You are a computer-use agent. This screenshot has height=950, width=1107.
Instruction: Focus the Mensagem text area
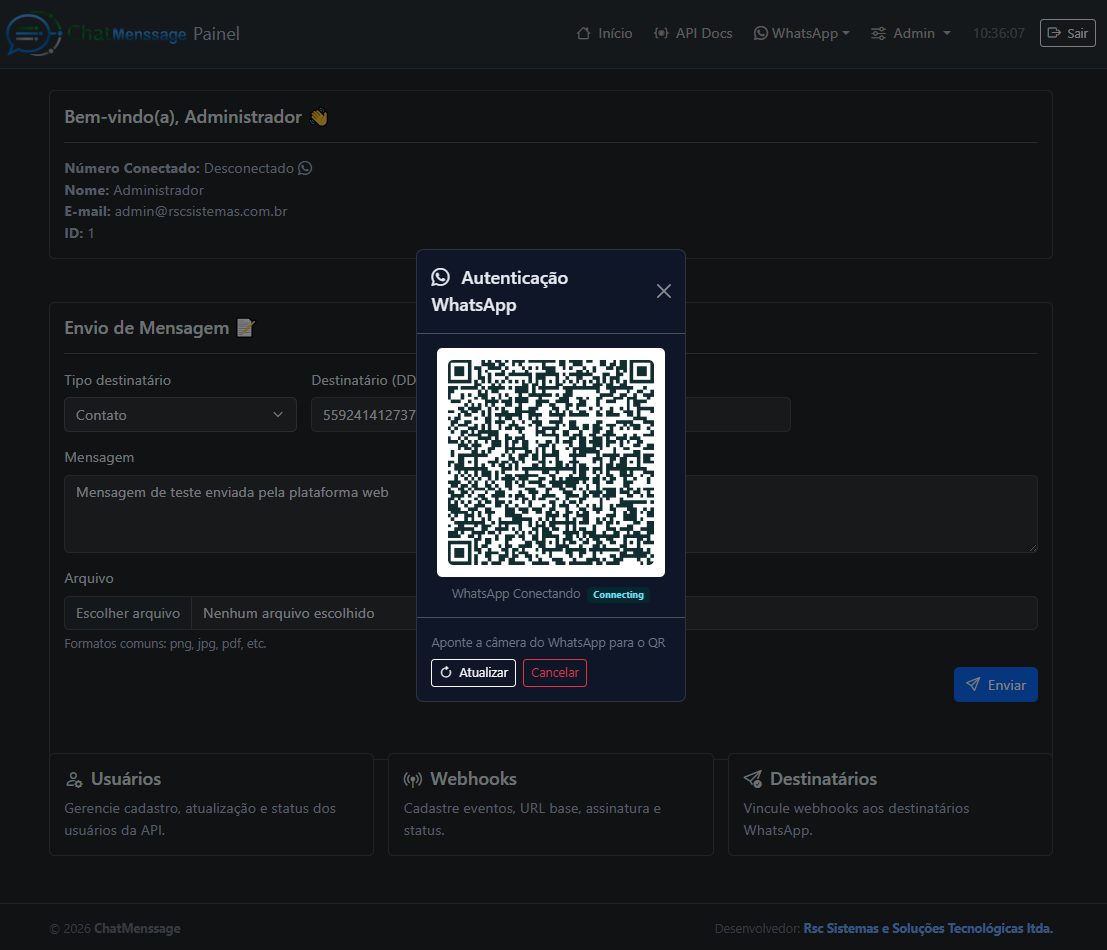(x=551, y=514)
